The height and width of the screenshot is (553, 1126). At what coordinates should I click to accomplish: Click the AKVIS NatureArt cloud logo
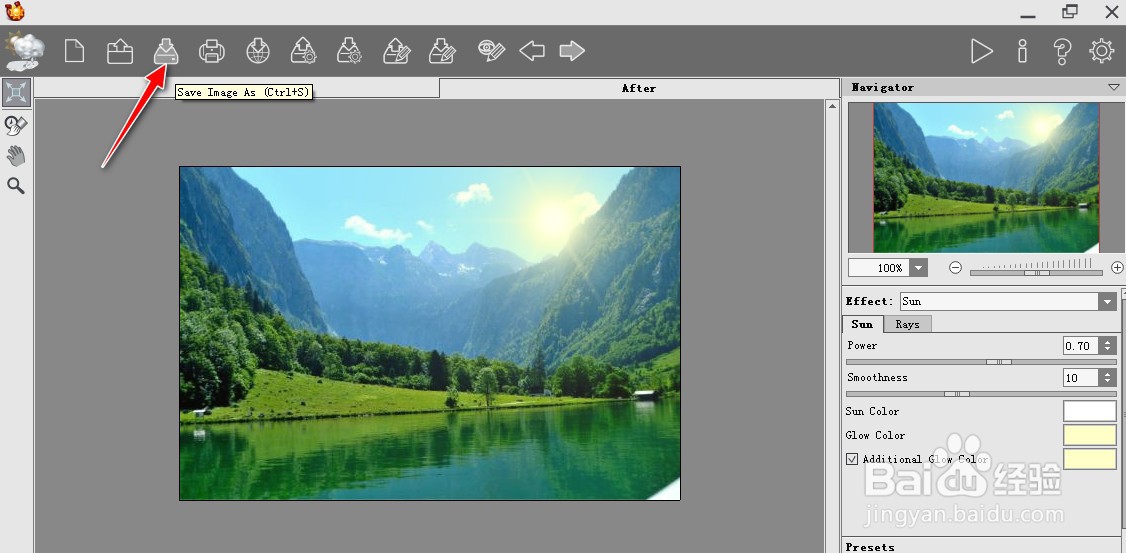[24, 52]
